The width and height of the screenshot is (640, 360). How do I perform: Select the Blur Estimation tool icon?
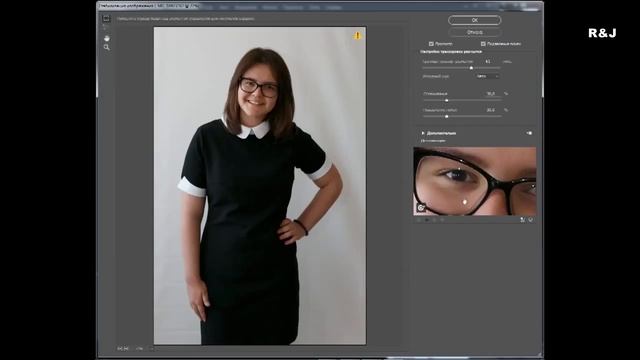click(x=106, y=19)
